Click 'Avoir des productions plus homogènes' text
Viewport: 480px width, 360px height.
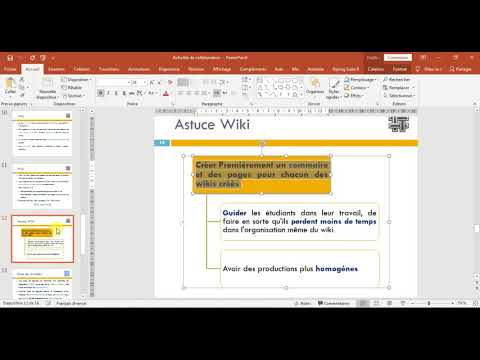click(x=290, y=269)
